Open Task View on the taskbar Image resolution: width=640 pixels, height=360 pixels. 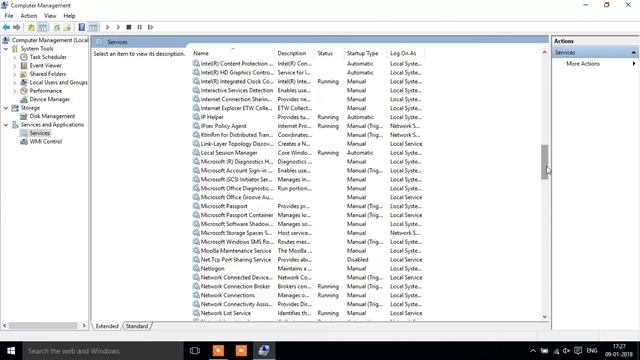(x=195, y=351)
